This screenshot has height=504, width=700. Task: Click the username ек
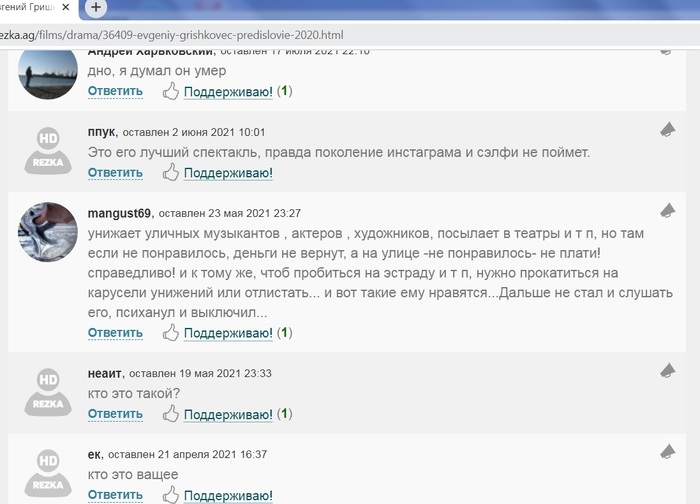pos(94,454)
